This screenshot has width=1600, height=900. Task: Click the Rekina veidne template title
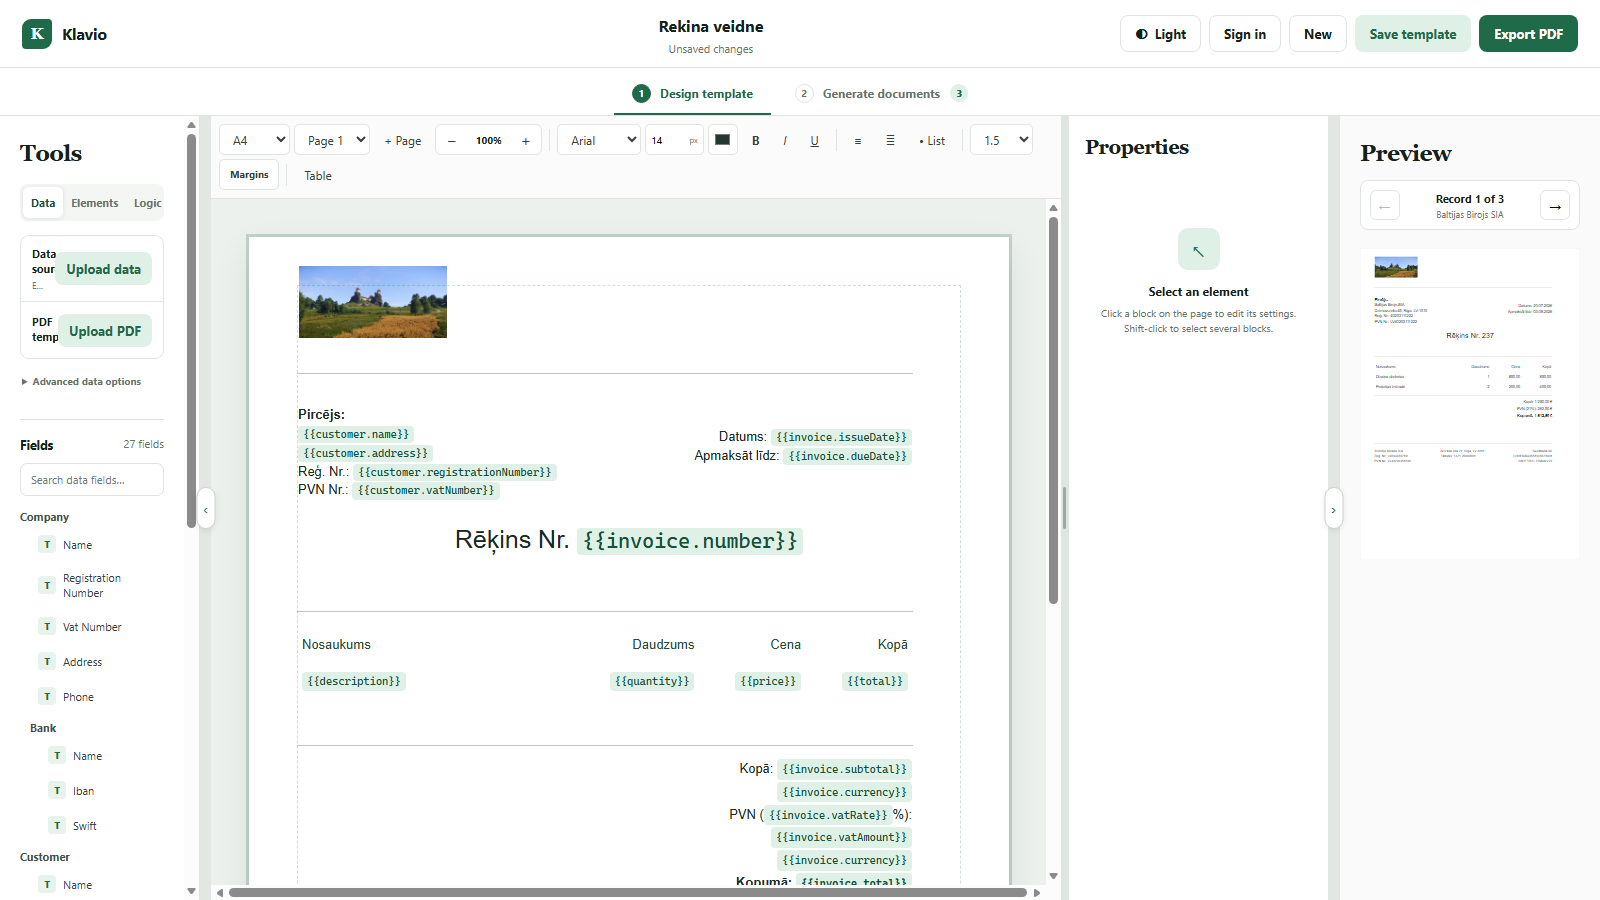point(711,27)
